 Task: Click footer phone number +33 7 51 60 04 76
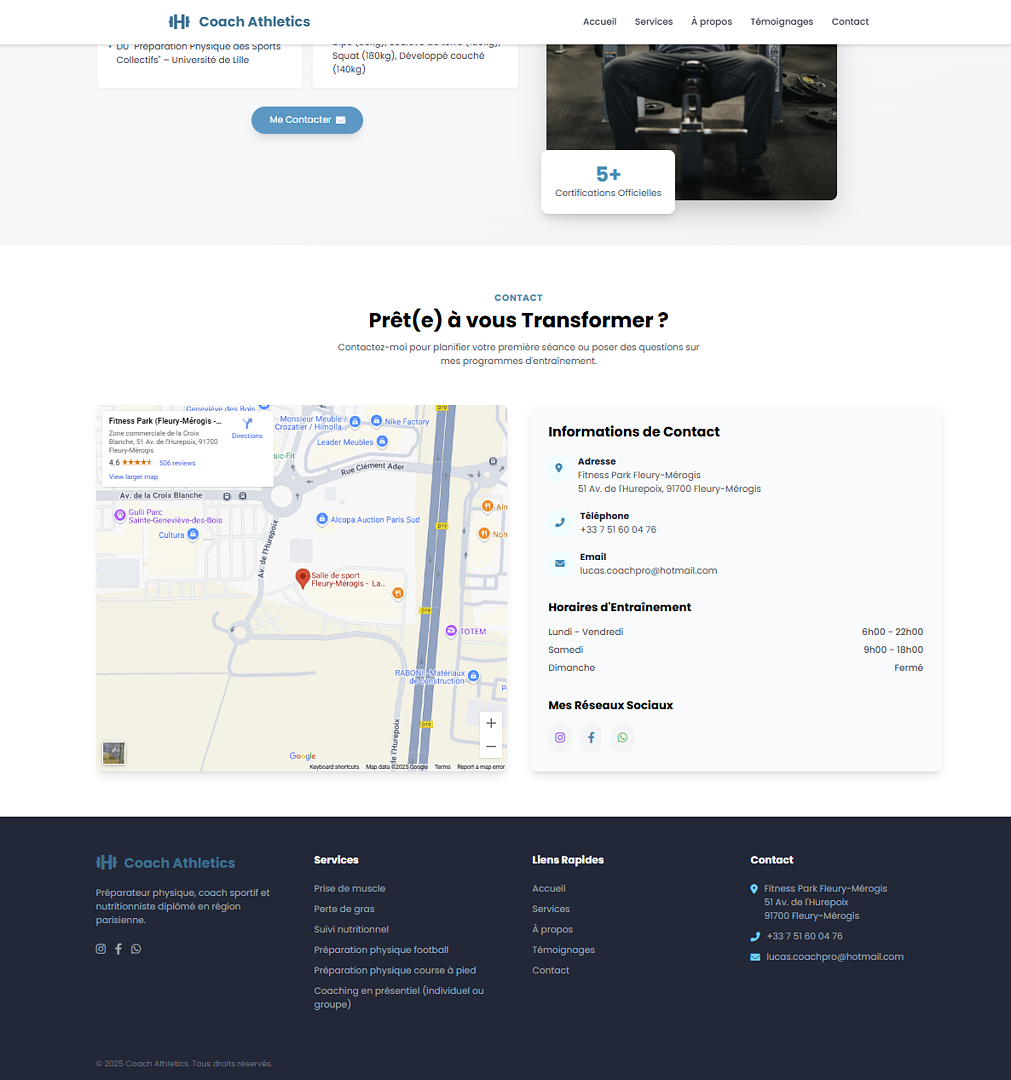click(804, 936)
